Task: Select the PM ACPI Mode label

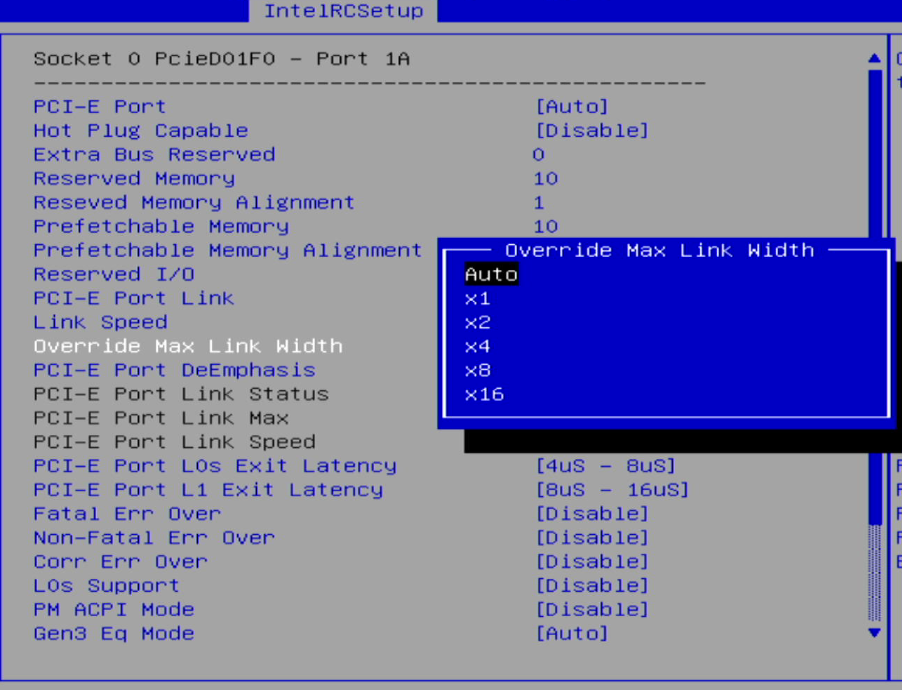Action: [114, 609]
